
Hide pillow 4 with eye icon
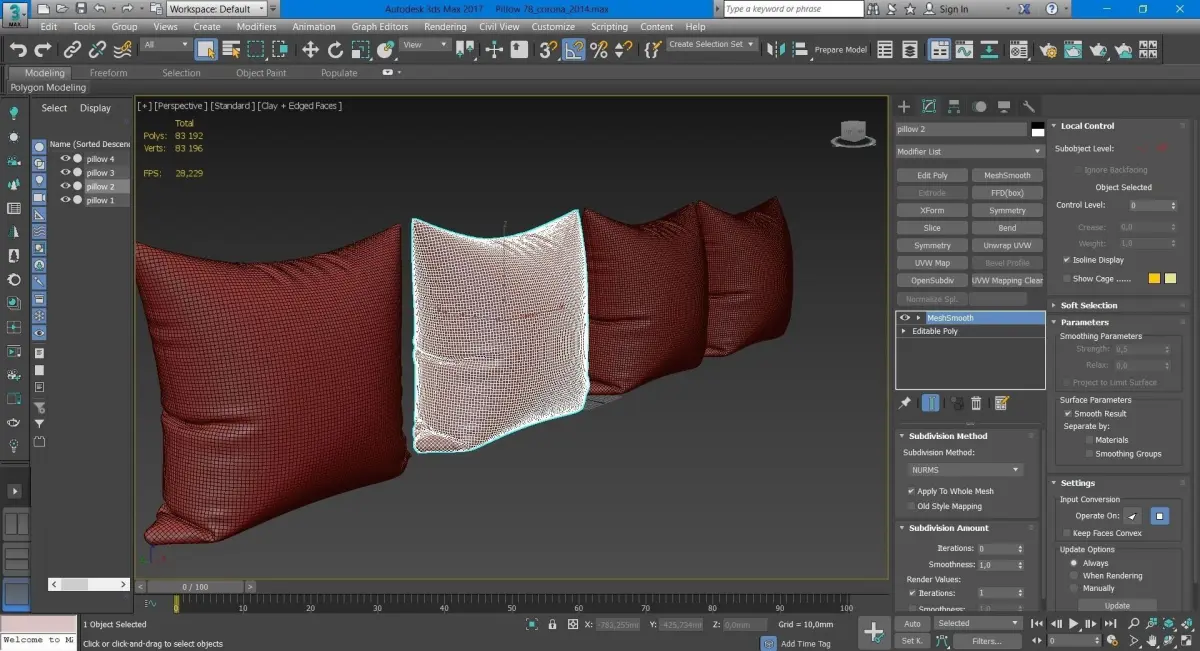65,159
